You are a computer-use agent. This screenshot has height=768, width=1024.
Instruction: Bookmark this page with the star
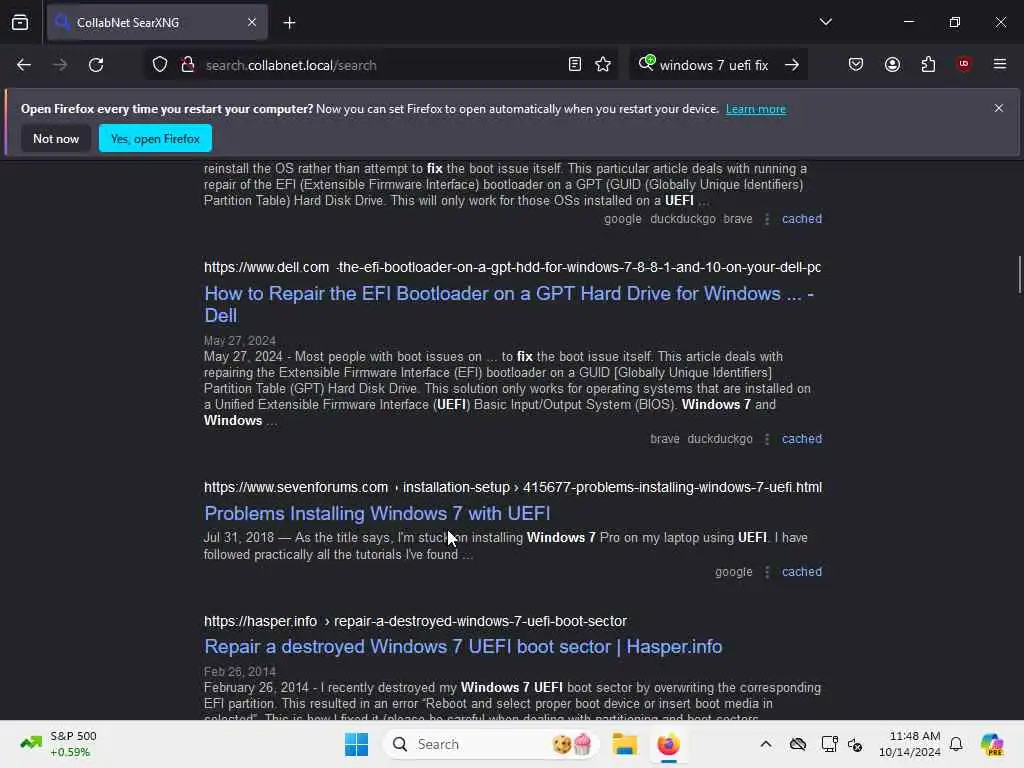pyautogui.click(x=603, y=65)
